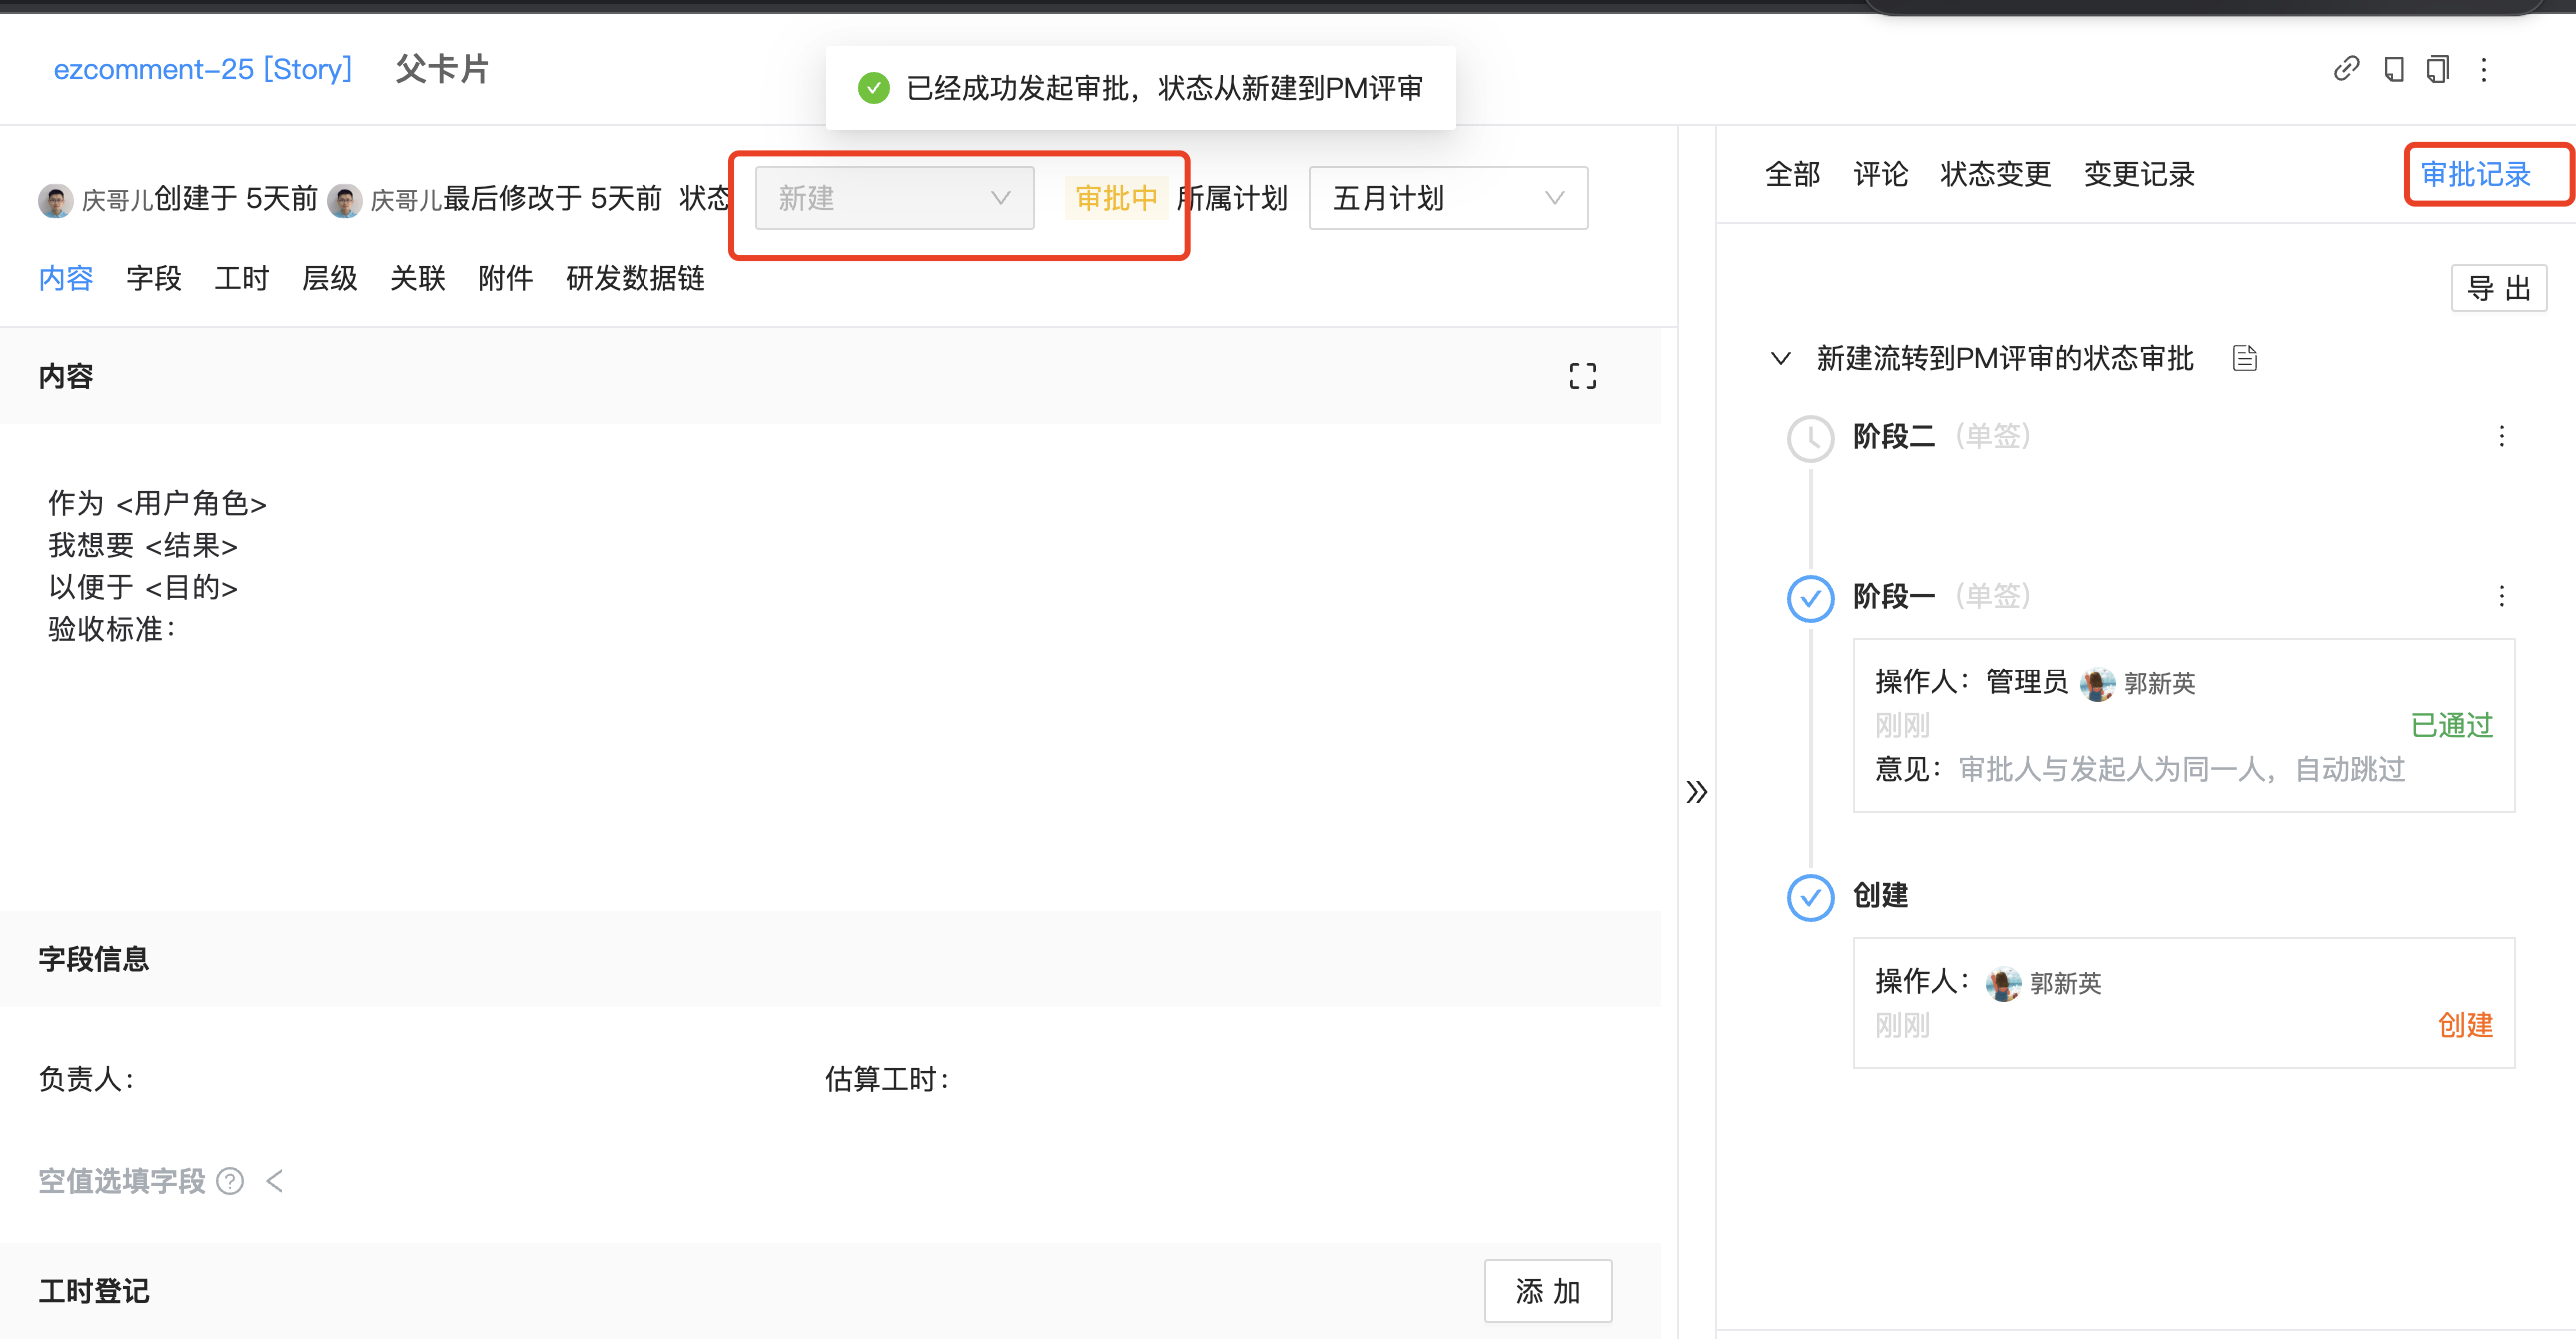This screenshot has height=1339, width=2576.
Task: Open the 新建 status dropdown
Action: pos(894,198)
